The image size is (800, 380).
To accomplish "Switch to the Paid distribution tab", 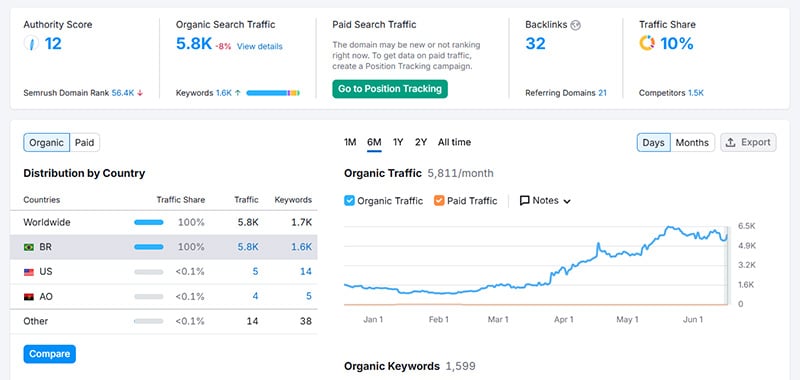I will pyautogui.click(x=85, y=142).
